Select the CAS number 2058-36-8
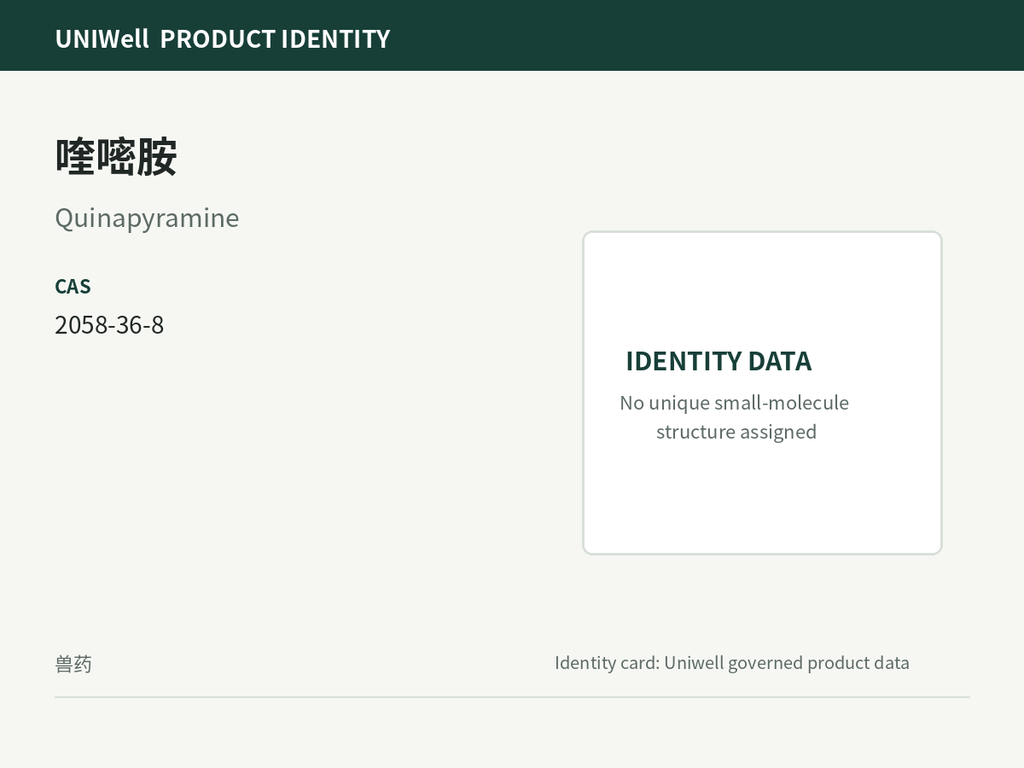Screen dimensions: 1024x768 [x=109, y=325]
